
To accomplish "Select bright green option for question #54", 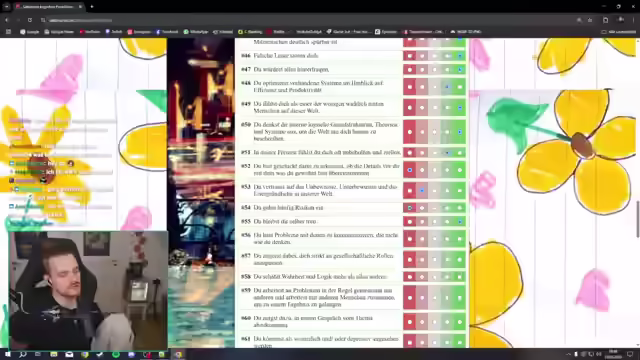I will [460, 208].
